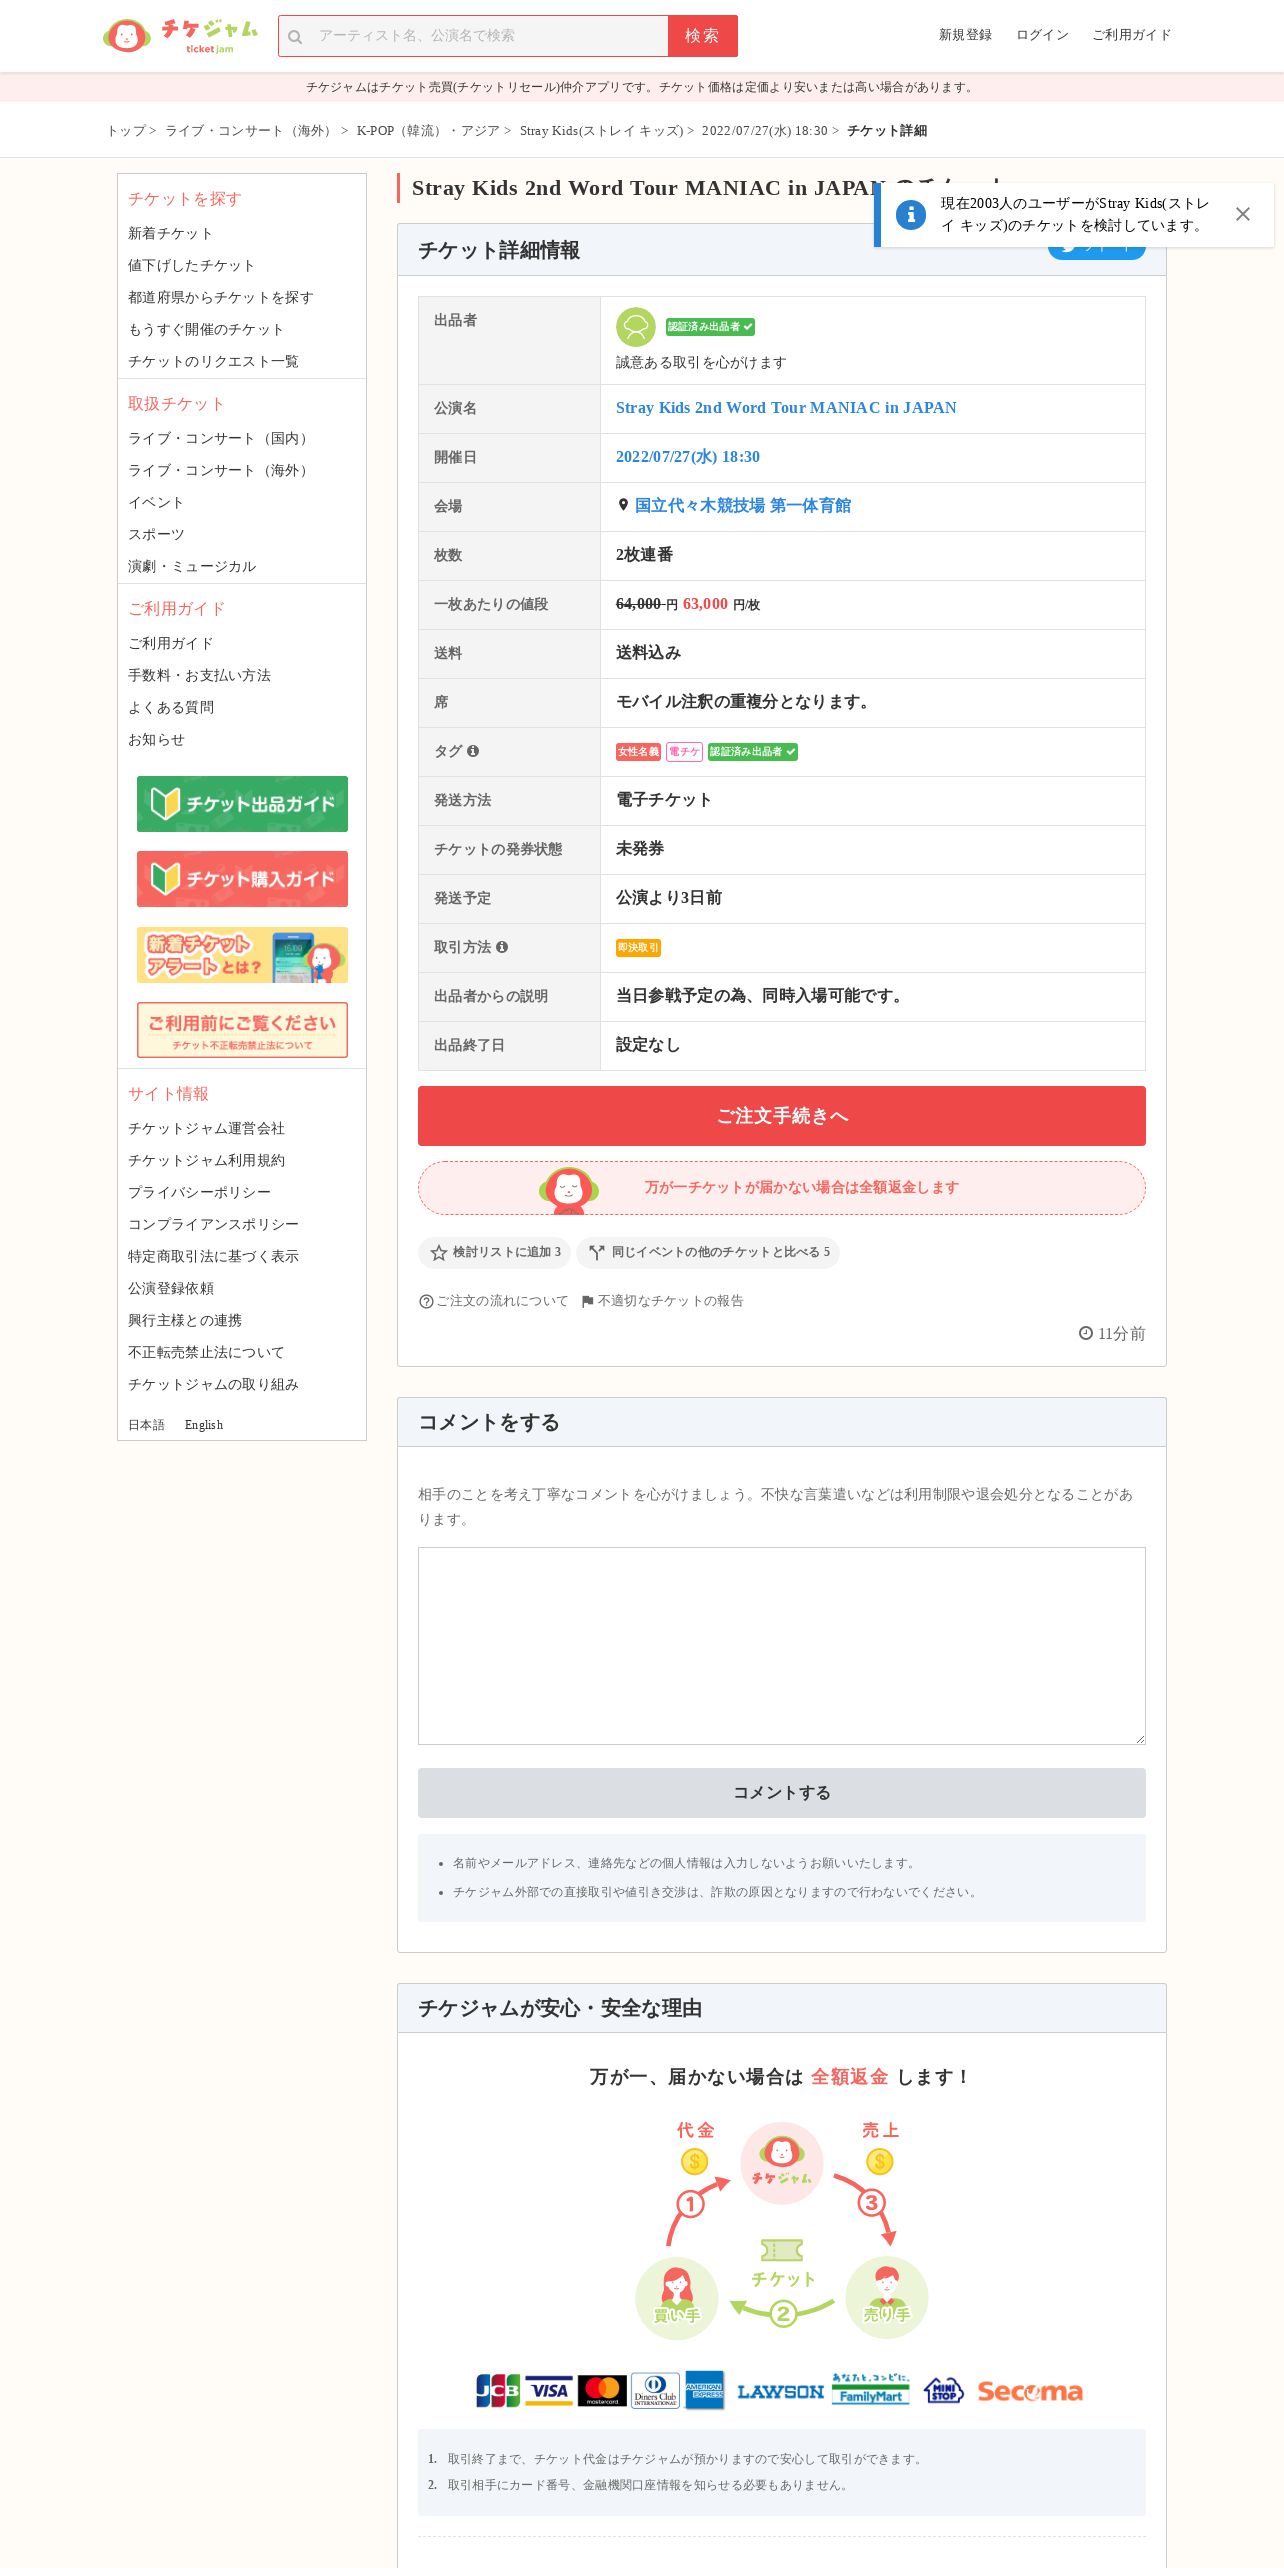The height and width of the screenshot is (2568, 1284).
Task: Click the clock icon near 11分前
Action: tap(1086, 1333)
